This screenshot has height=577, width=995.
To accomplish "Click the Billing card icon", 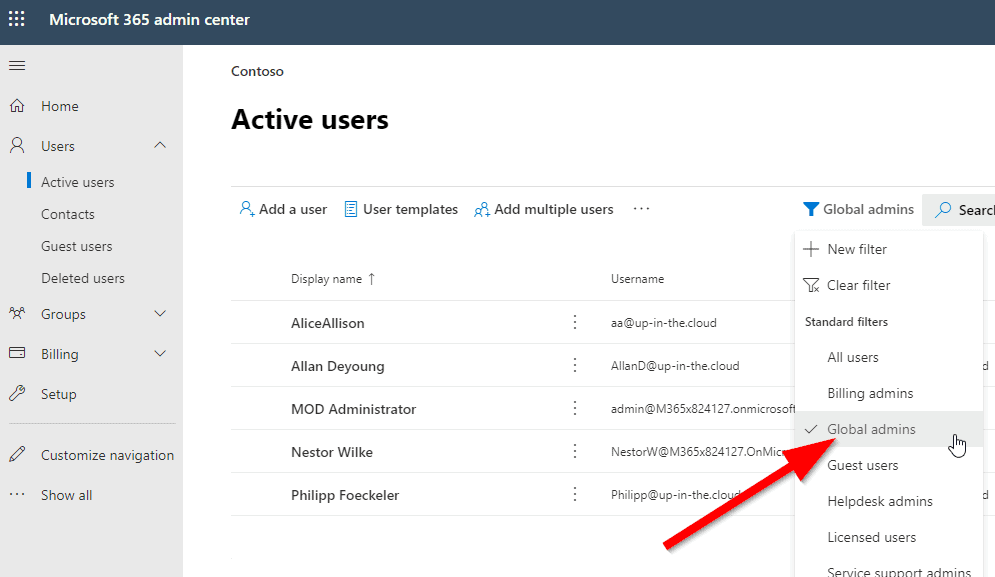I will [x=17, y=353].
